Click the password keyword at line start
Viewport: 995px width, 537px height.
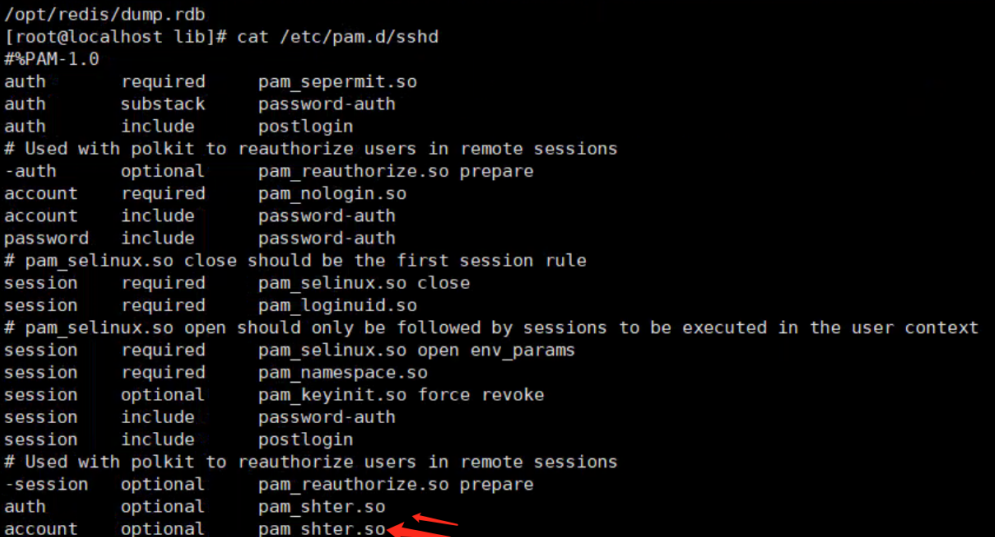click(46, 238)
